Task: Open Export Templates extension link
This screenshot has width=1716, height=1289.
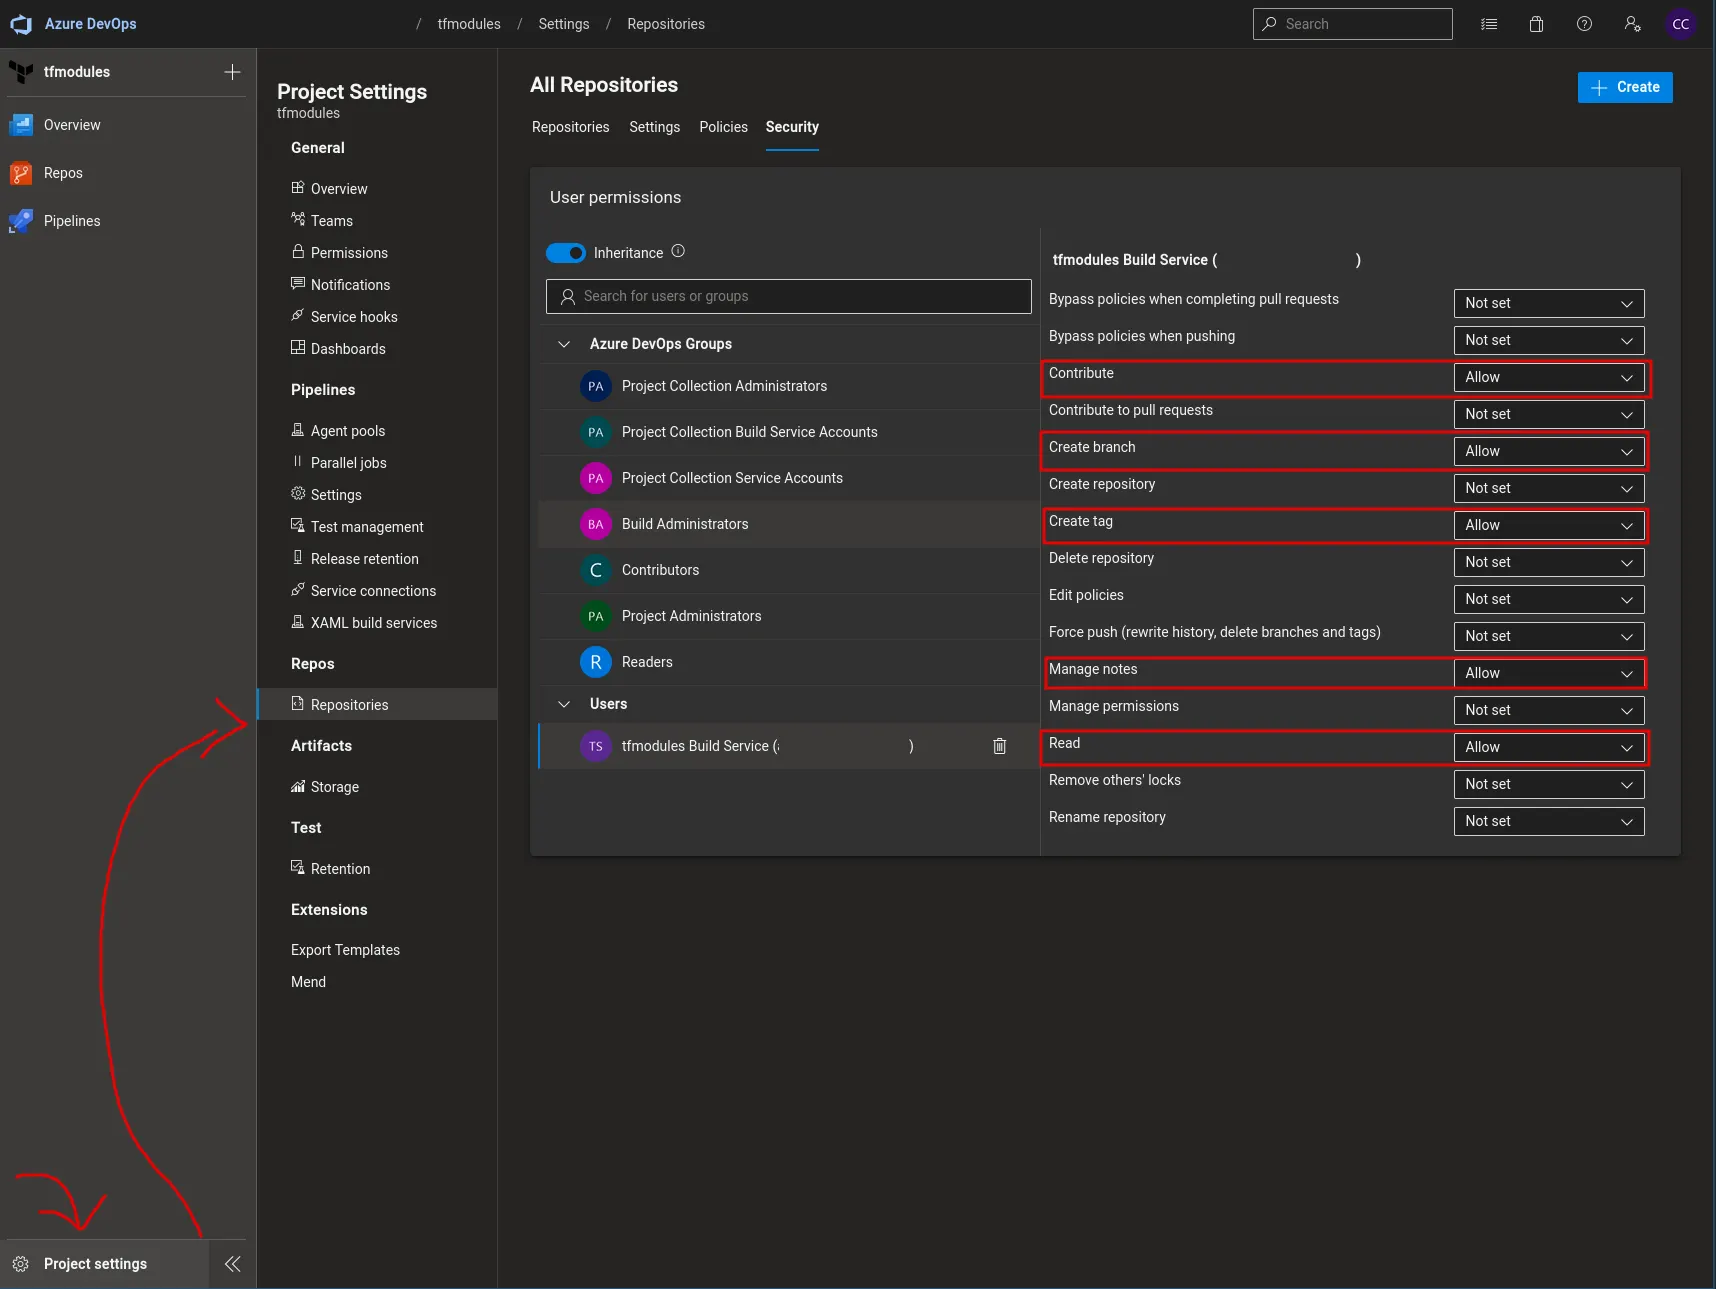Action: 345,950
